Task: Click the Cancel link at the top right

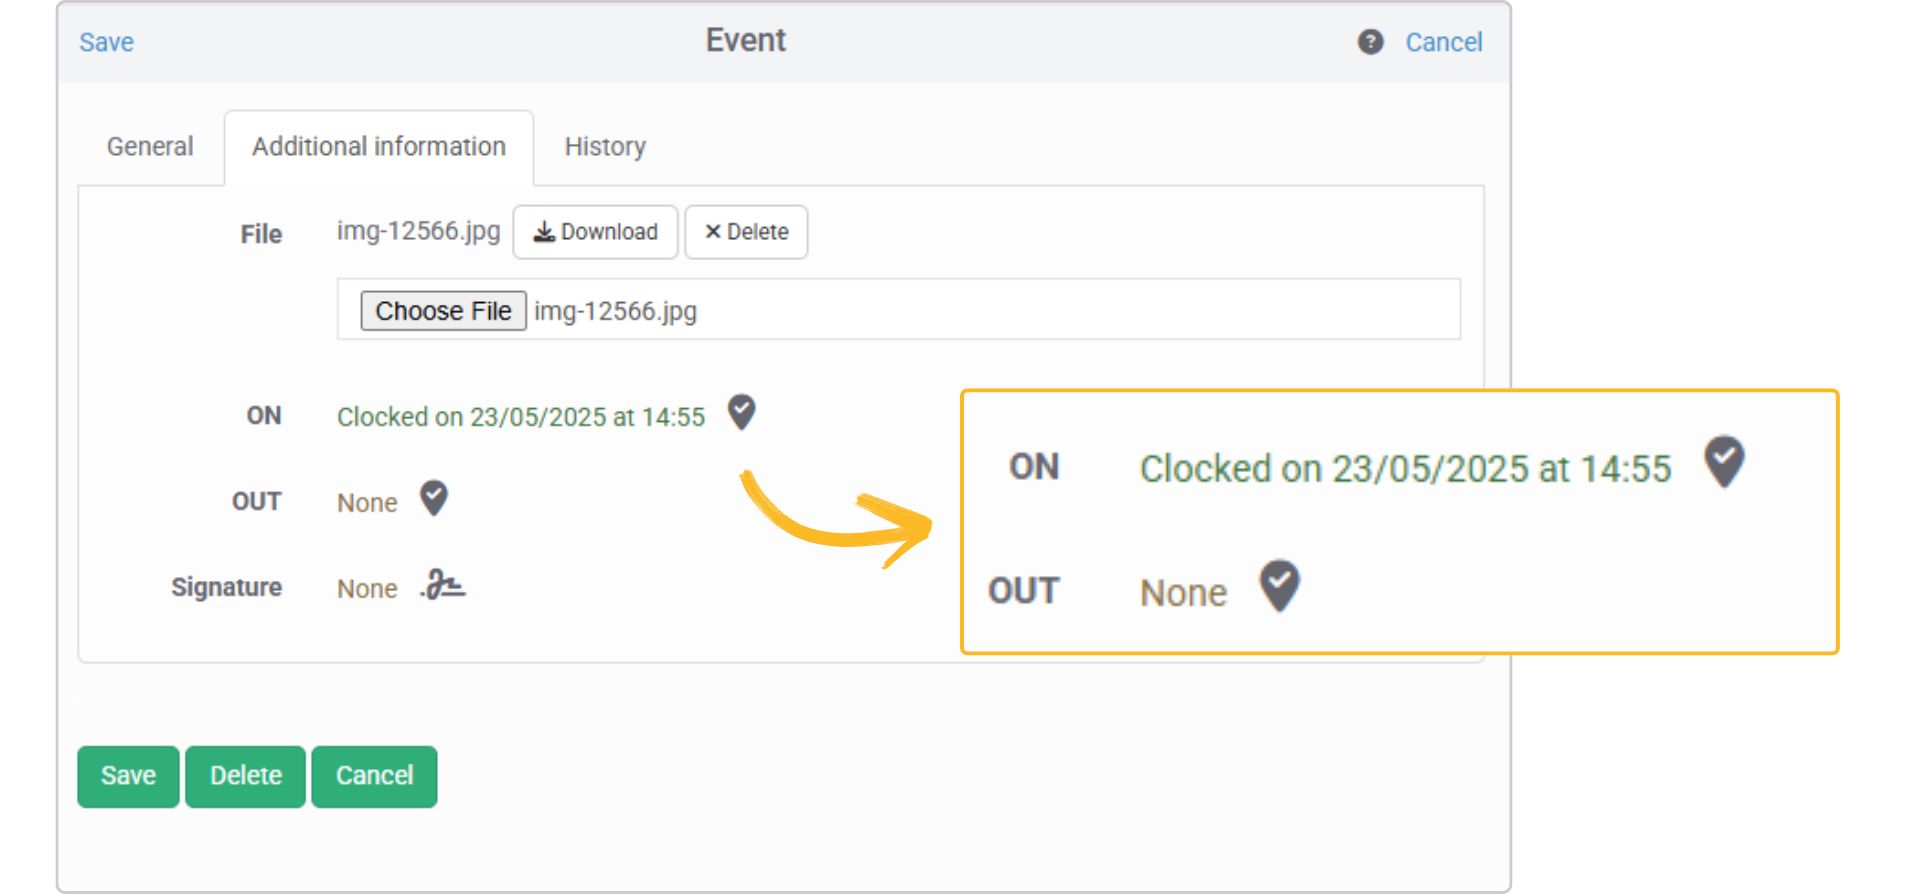Action: [1443, 42]
